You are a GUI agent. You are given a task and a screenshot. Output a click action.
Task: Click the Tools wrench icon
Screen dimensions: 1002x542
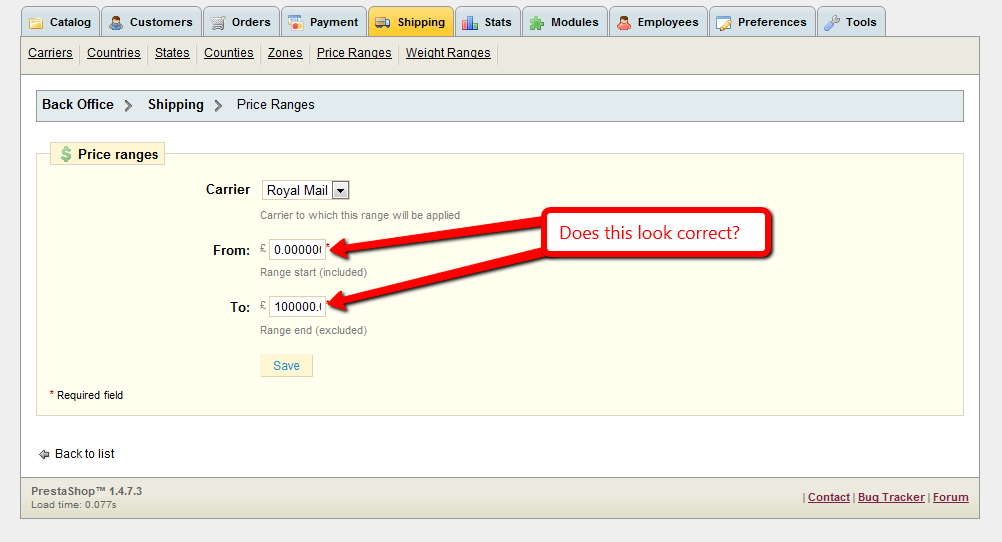tap(832, 23)
